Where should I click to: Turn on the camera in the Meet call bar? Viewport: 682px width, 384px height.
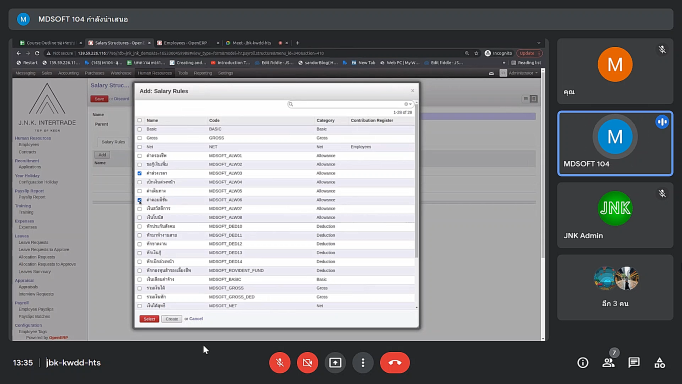pos(308,362)
